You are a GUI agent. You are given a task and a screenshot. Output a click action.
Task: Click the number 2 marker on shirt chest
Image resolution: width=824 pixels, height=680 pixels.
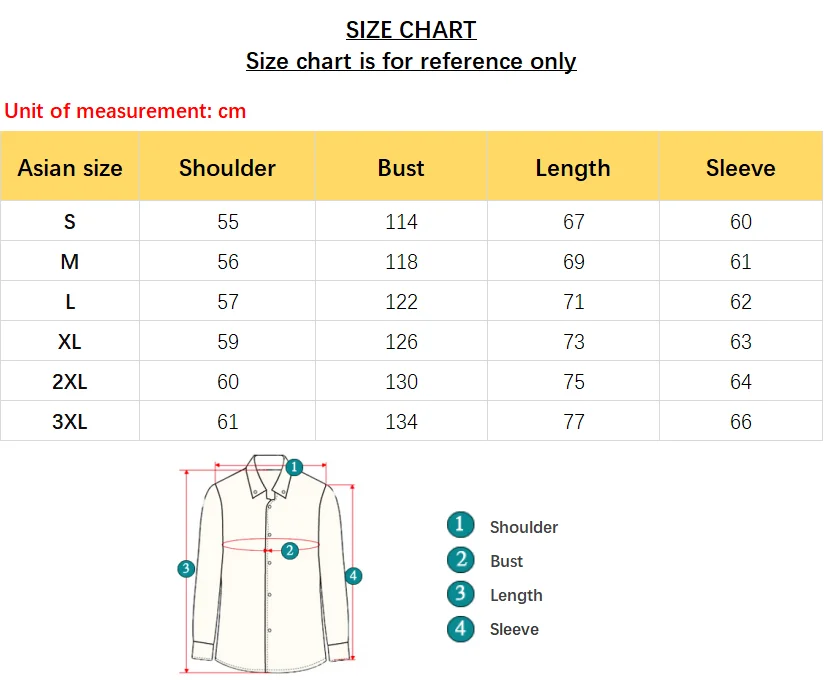click(x=290, y=550)
